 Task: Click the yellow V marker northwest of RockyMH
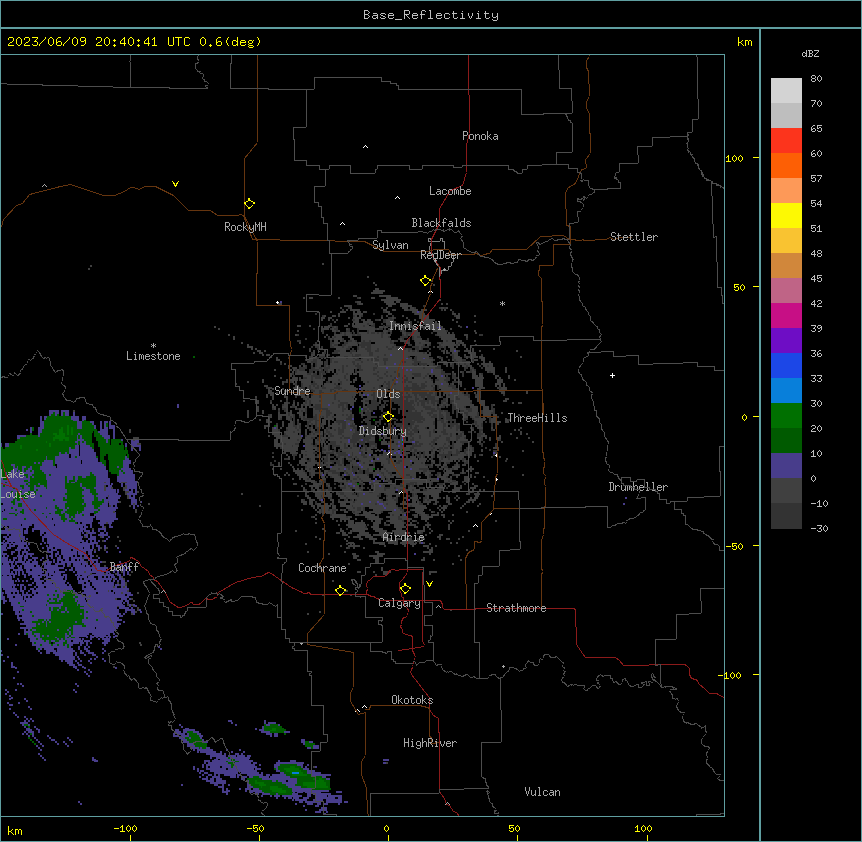point(175,184)
